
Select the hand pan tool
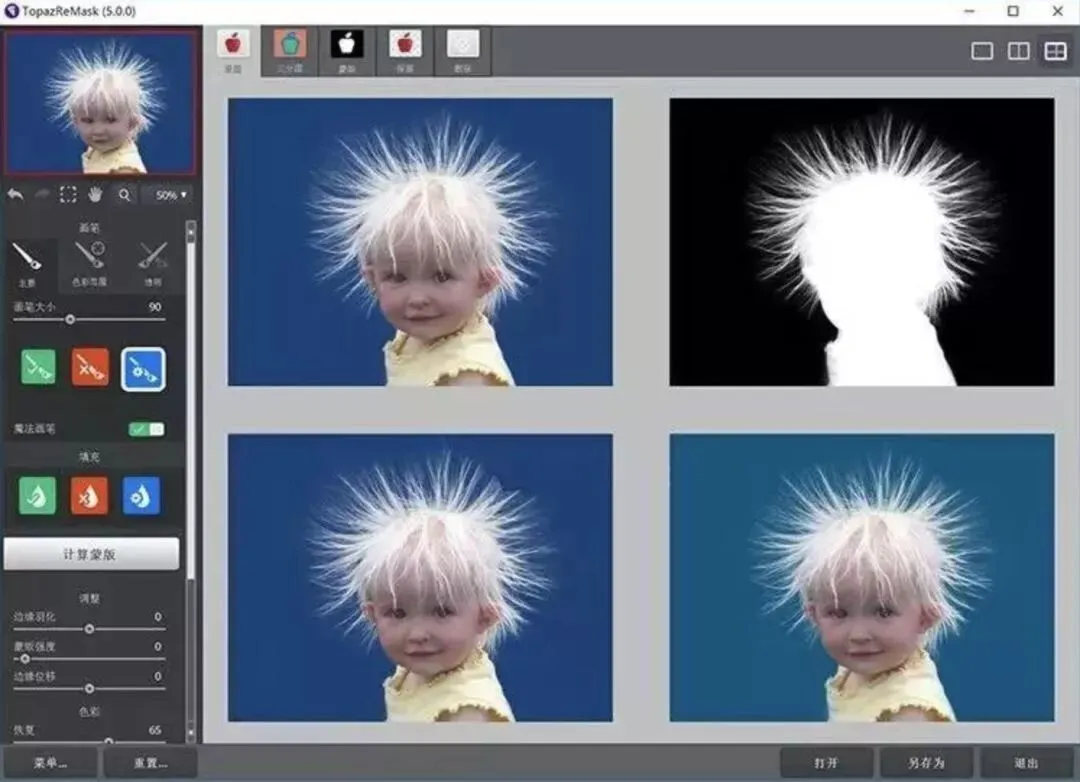96,195
